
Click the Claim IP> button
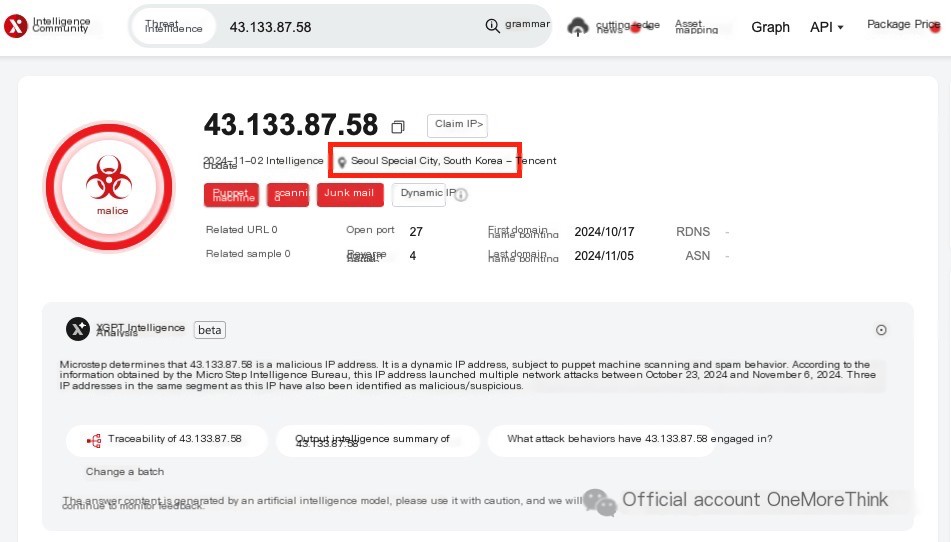tap(457, 125)
